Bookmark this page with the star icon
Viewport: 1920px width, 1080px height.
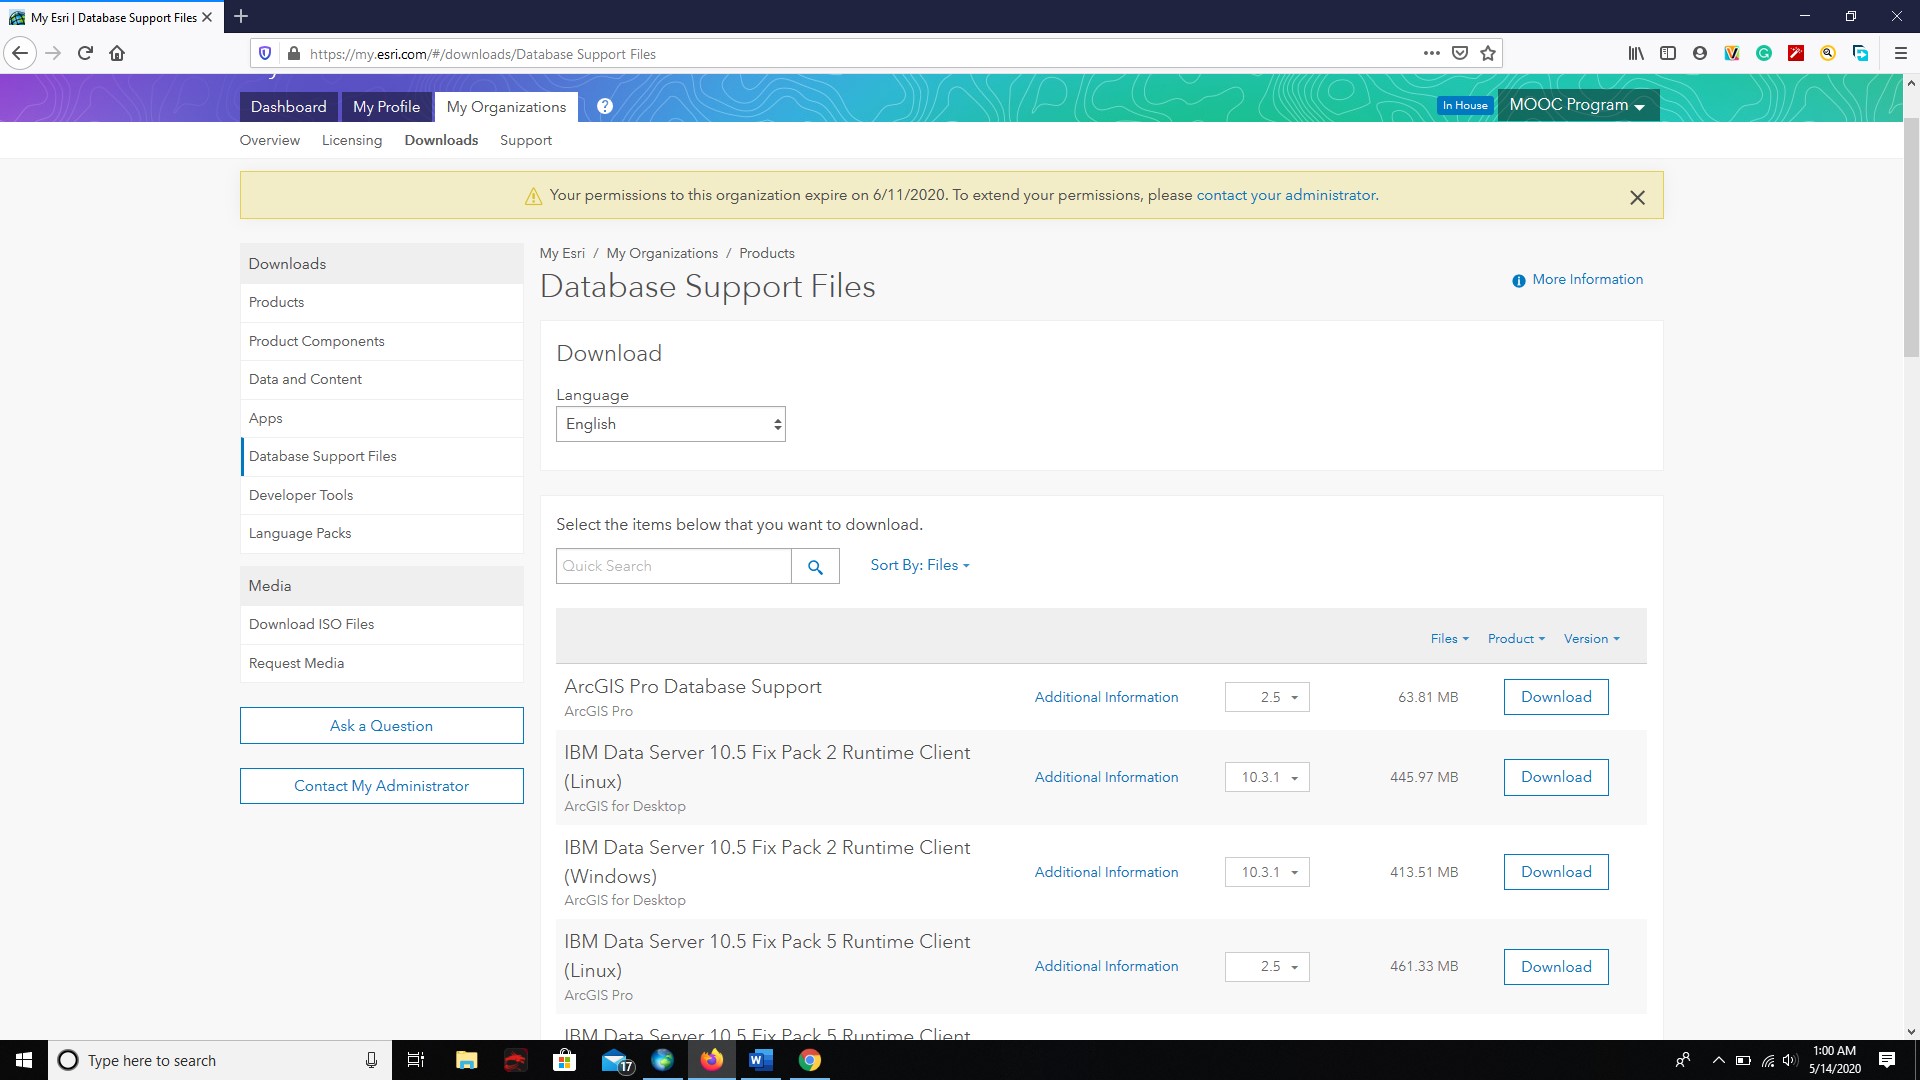click(1487, 53)
